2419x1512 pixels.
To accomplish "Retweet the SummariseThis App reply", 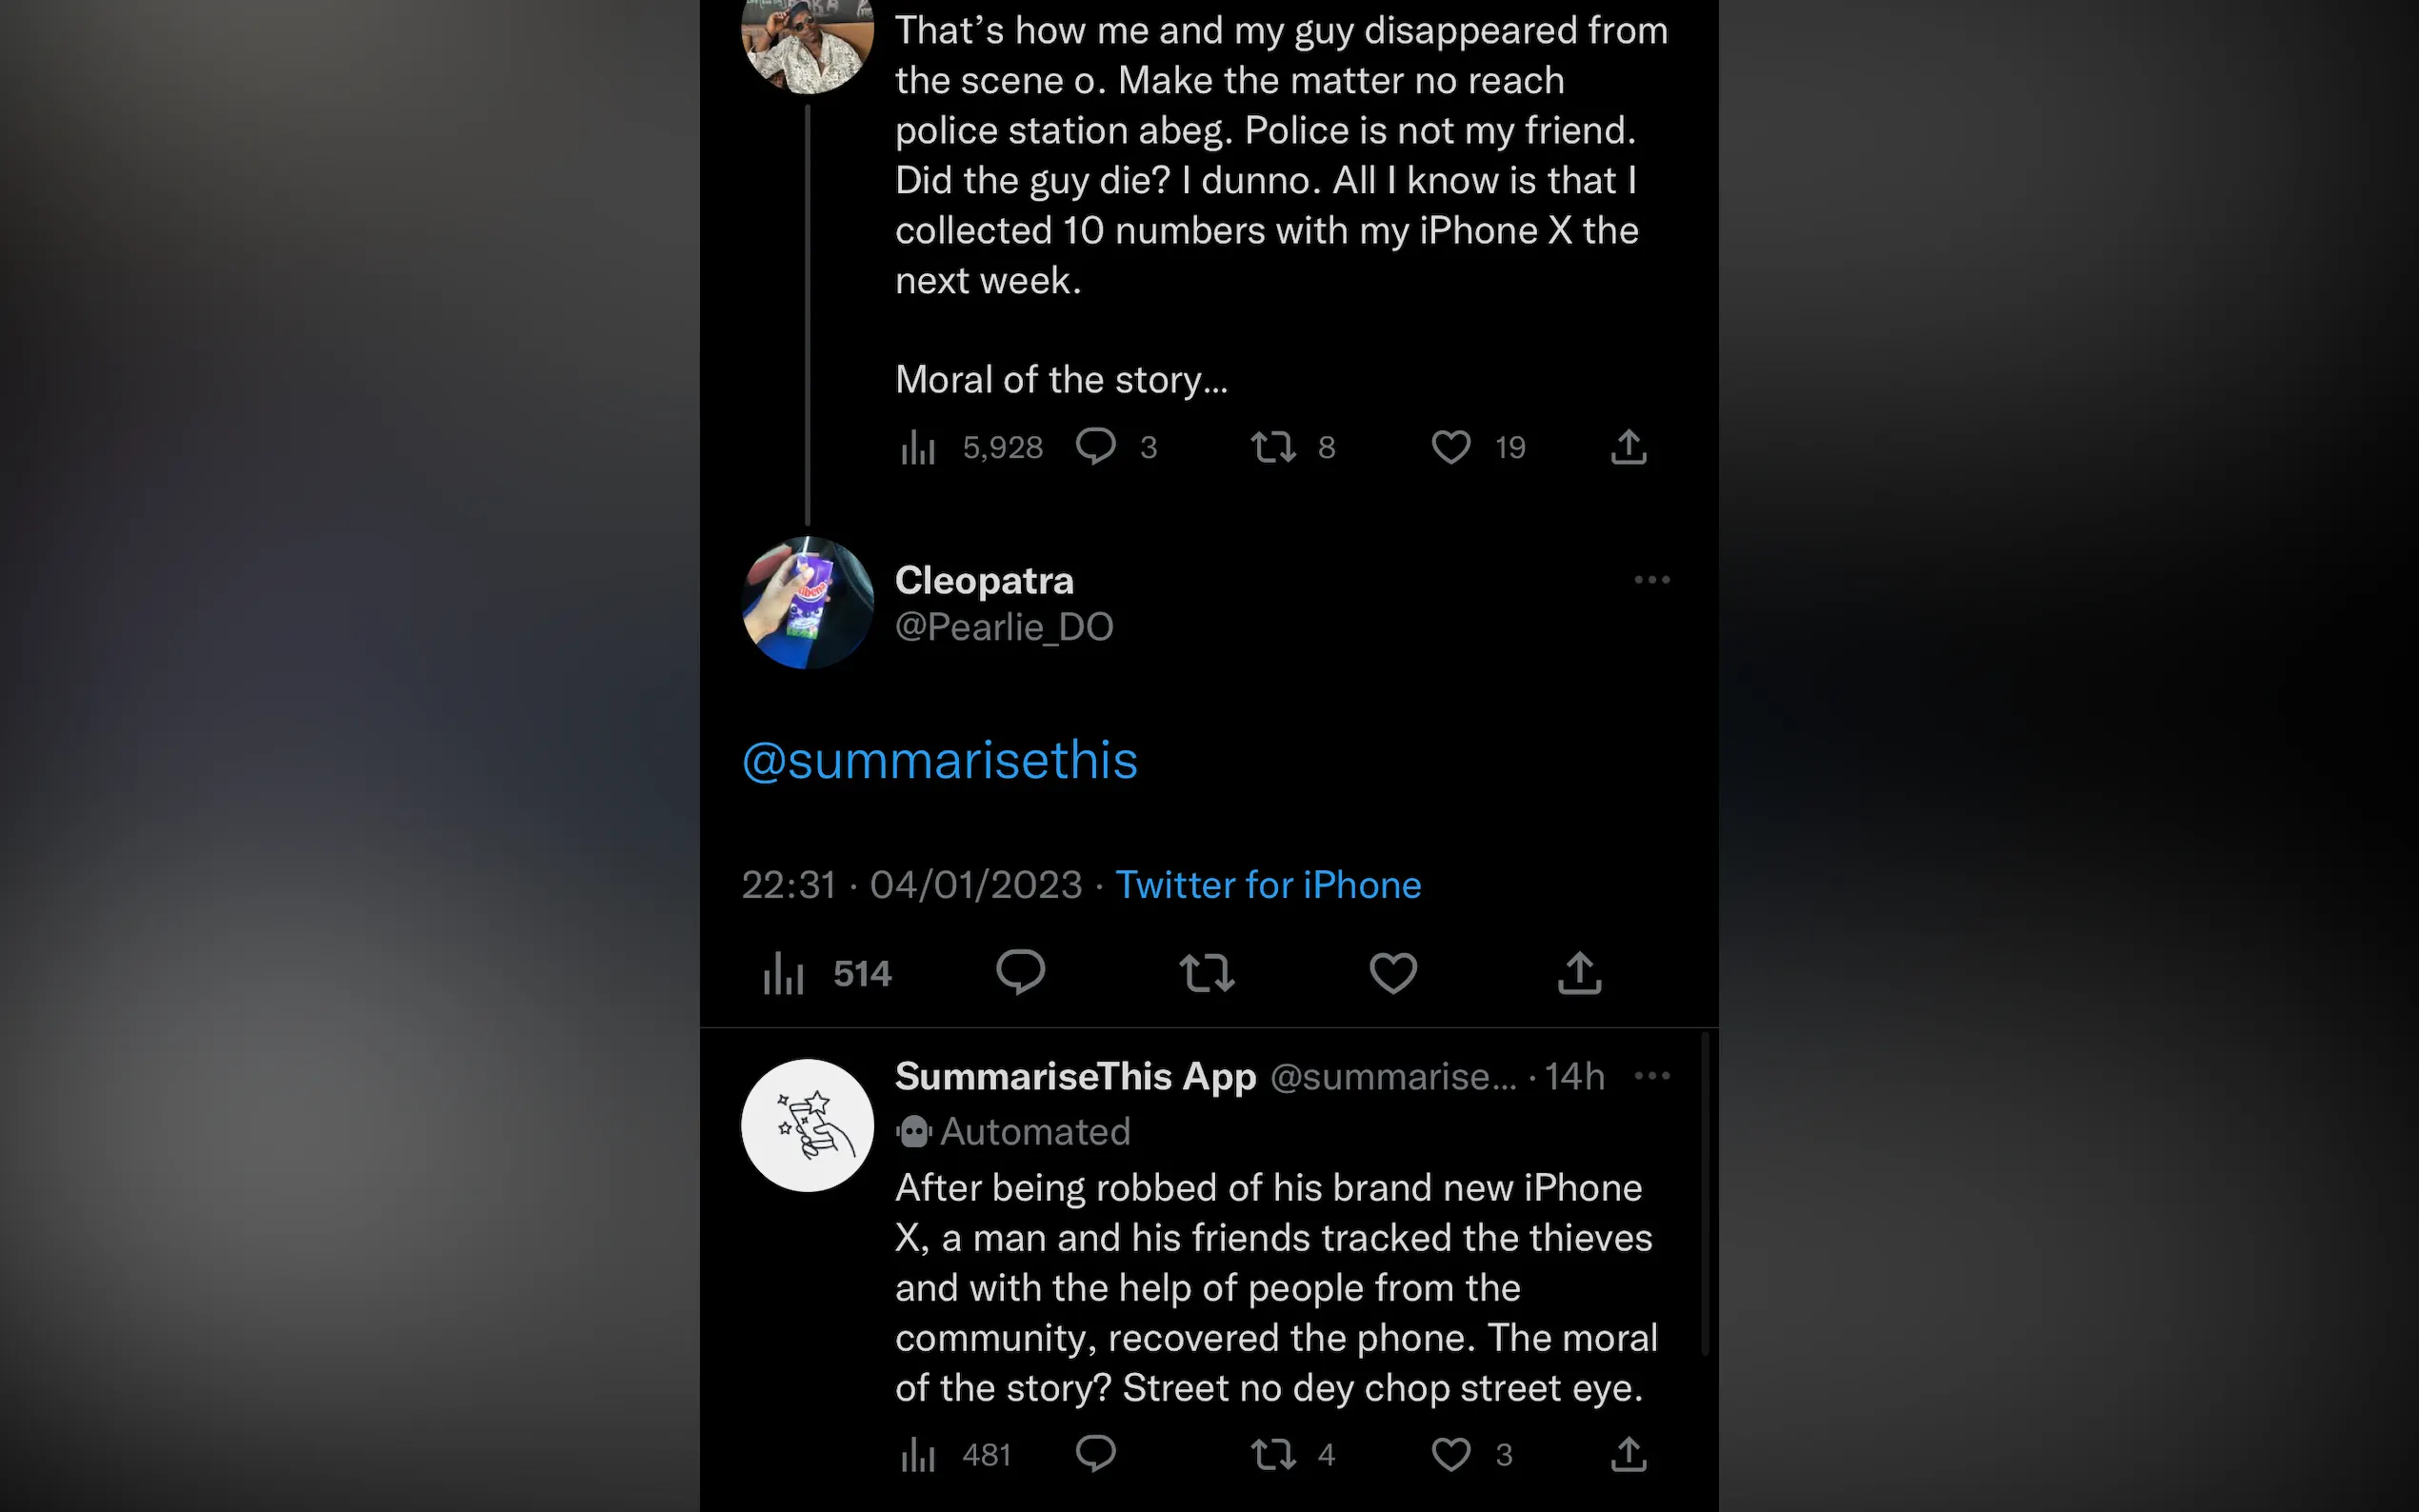I will [x=1273, y=1454].
